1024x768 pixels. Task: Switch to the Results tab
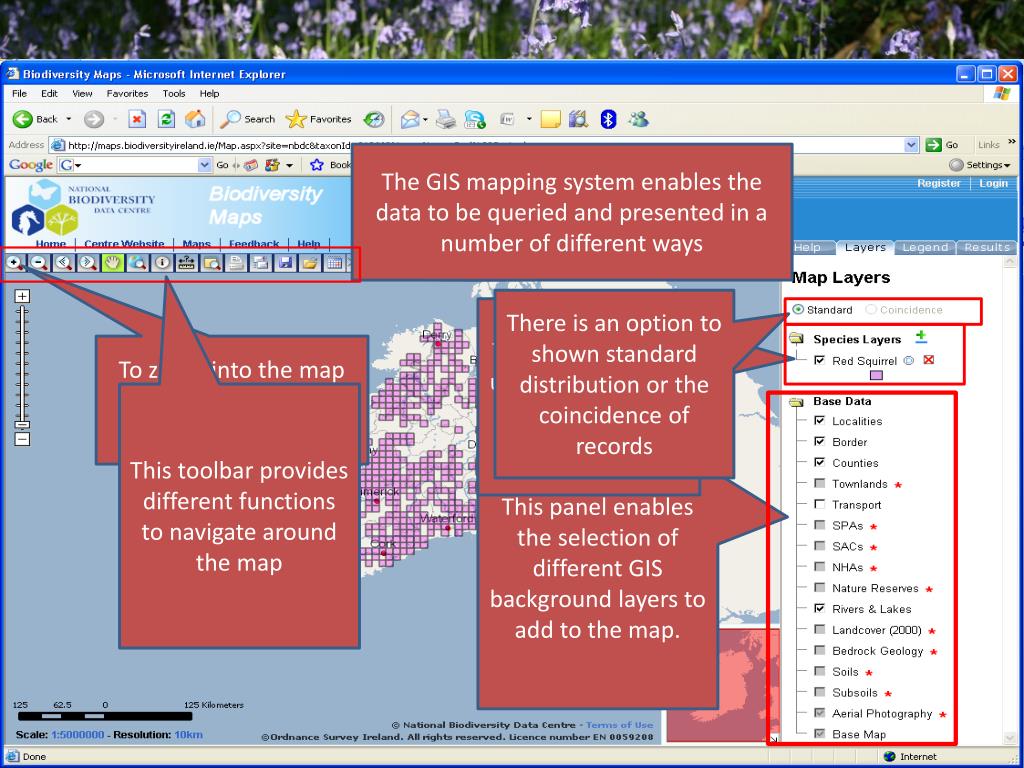(x=986, y=247)
